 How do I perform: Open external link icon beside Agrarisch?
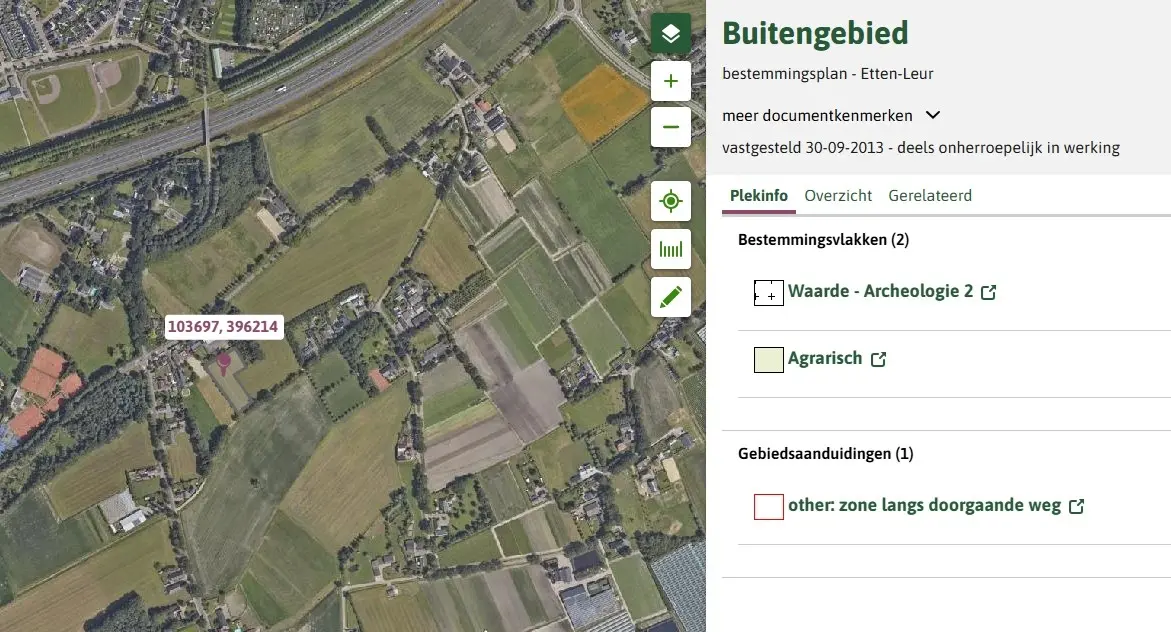[878, 359]
